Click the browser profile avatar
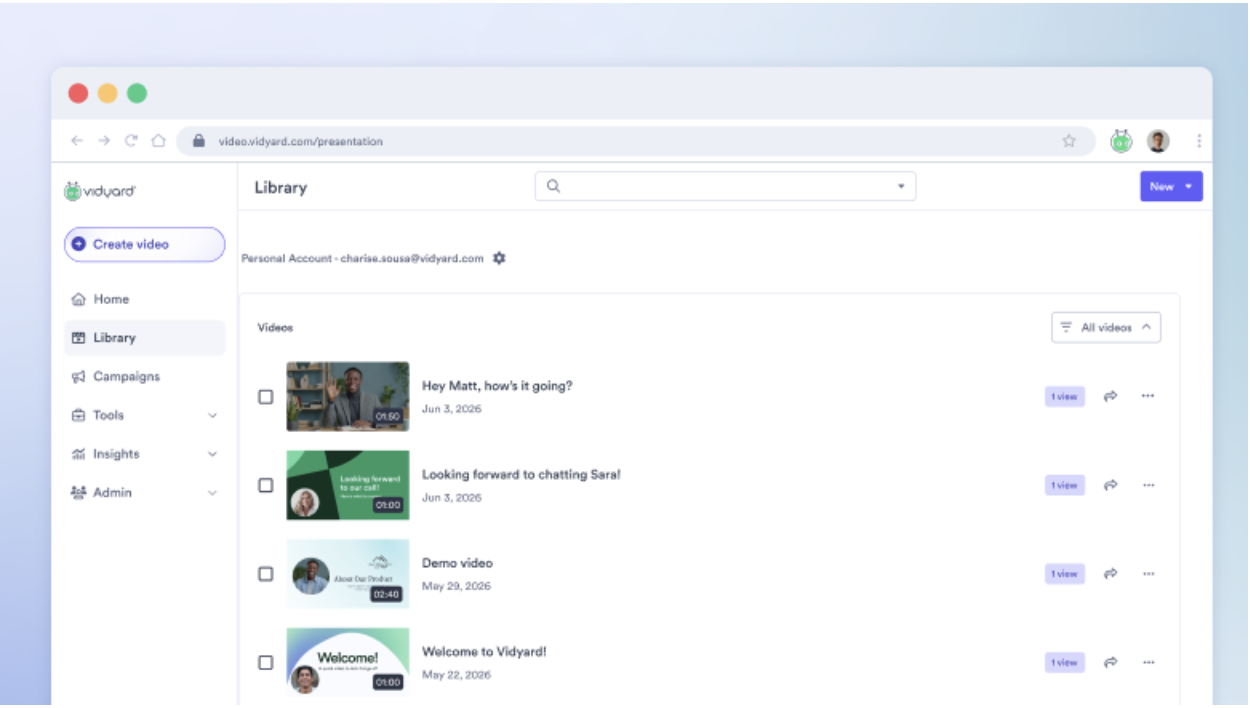This screenshot has height=708, width=1250. tap(1158, 141)
